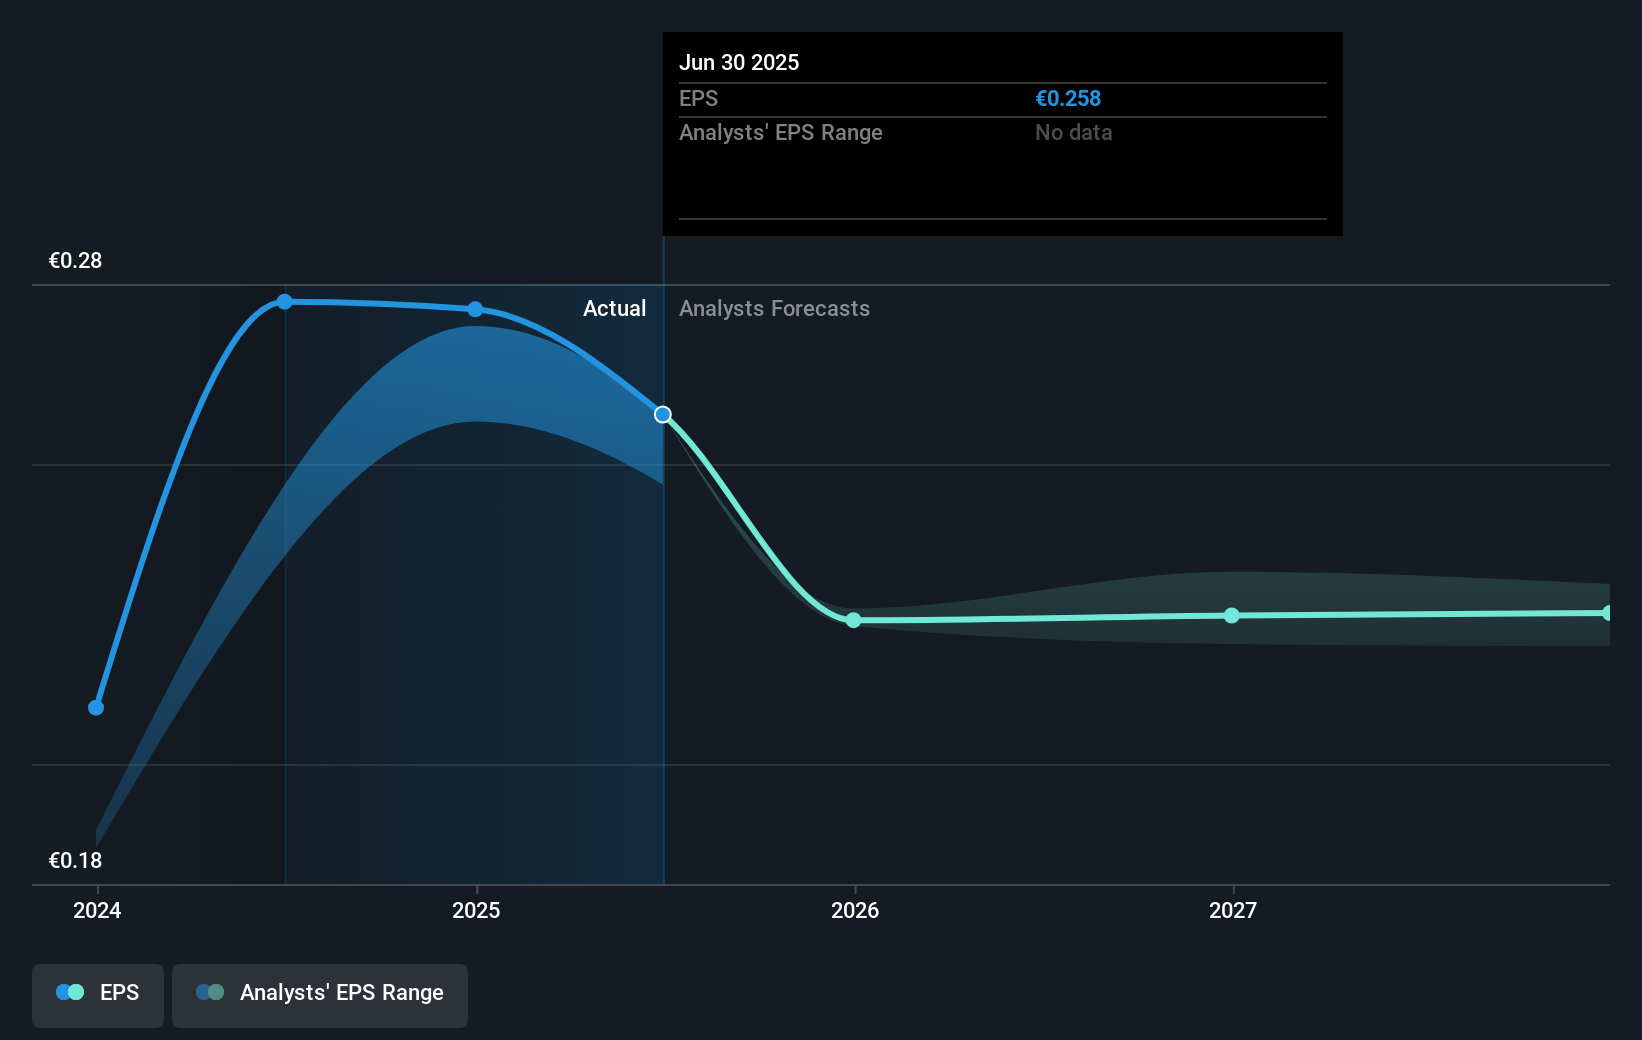Click the Analysts' EPS Range legend dot
This screenshot has height=1040, width=1642.
[x=211, y=992]
